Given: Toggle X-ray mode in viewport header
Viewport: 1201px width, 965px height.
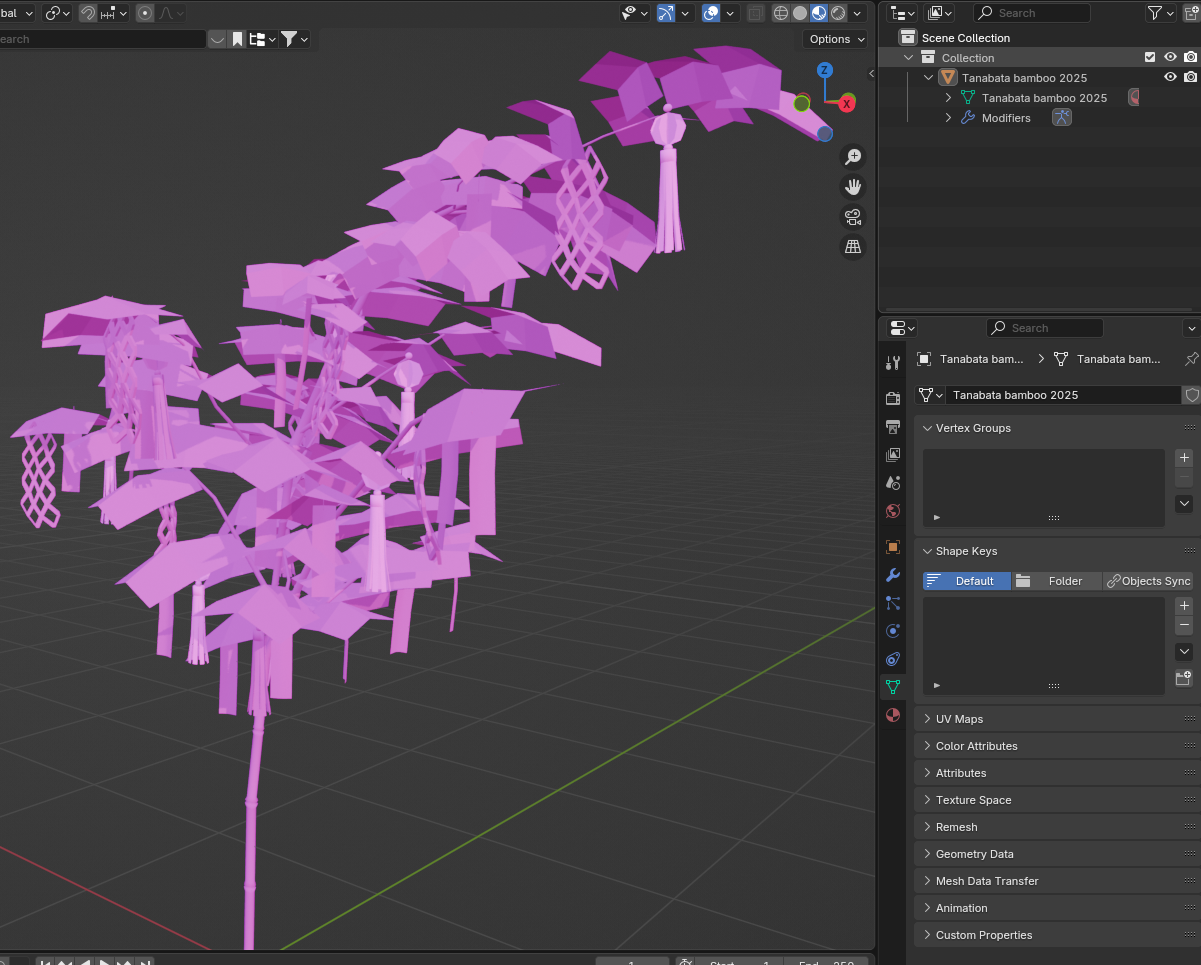Looking at the screenshot, I should [756, 13].
